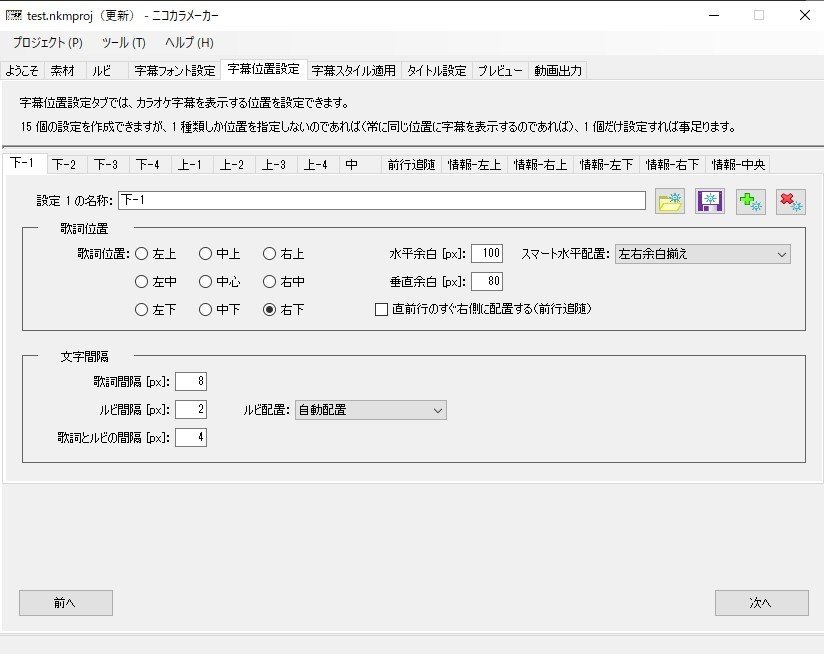Open the ツール (T) menu
Viewport: 824px width, 654px height.
[123, 43]
